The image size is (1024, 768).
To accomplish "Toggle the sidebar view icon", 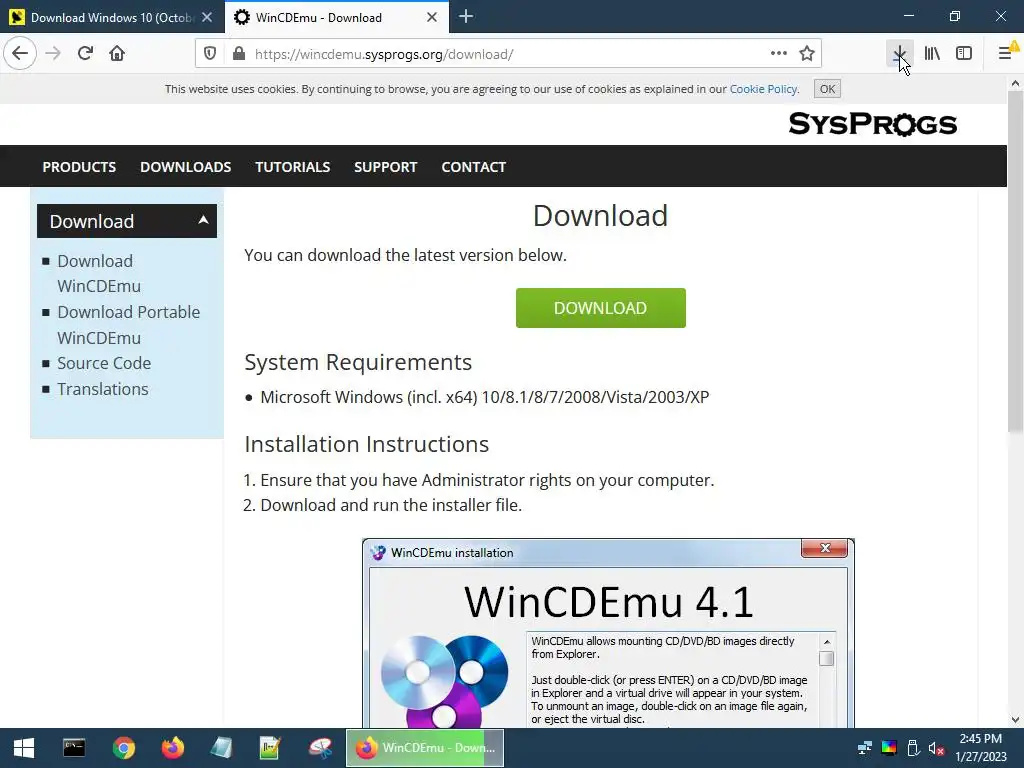I will 964,54.
